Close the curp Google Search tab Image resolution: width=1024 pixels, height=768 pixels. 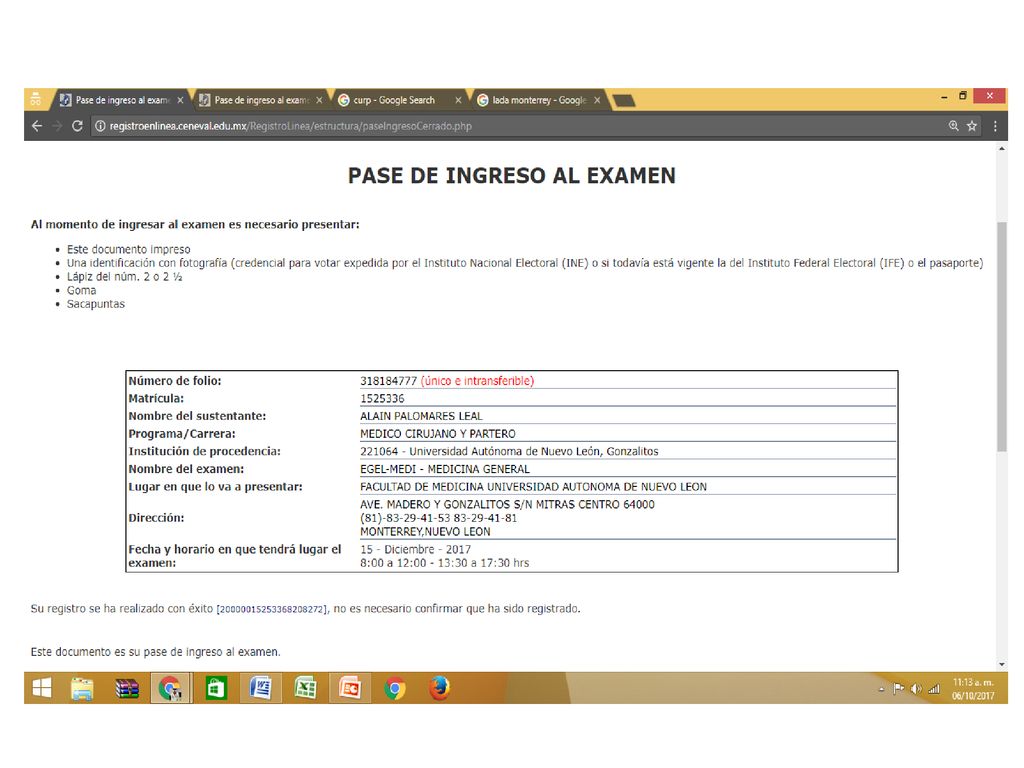(458, 101)
